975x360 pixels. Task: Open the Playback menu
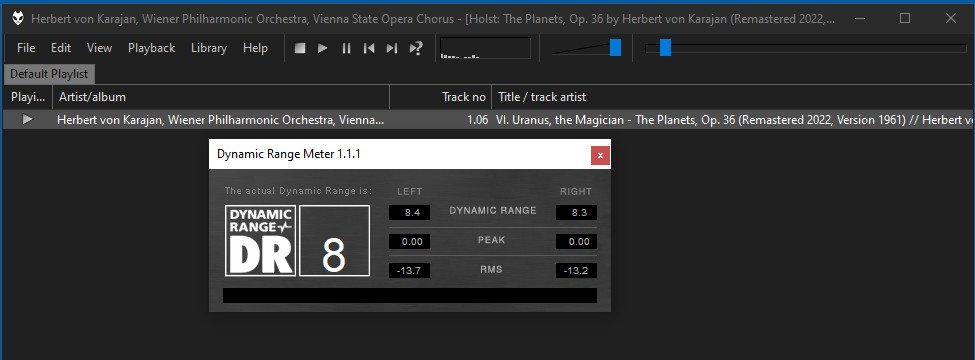pos(152,48)
